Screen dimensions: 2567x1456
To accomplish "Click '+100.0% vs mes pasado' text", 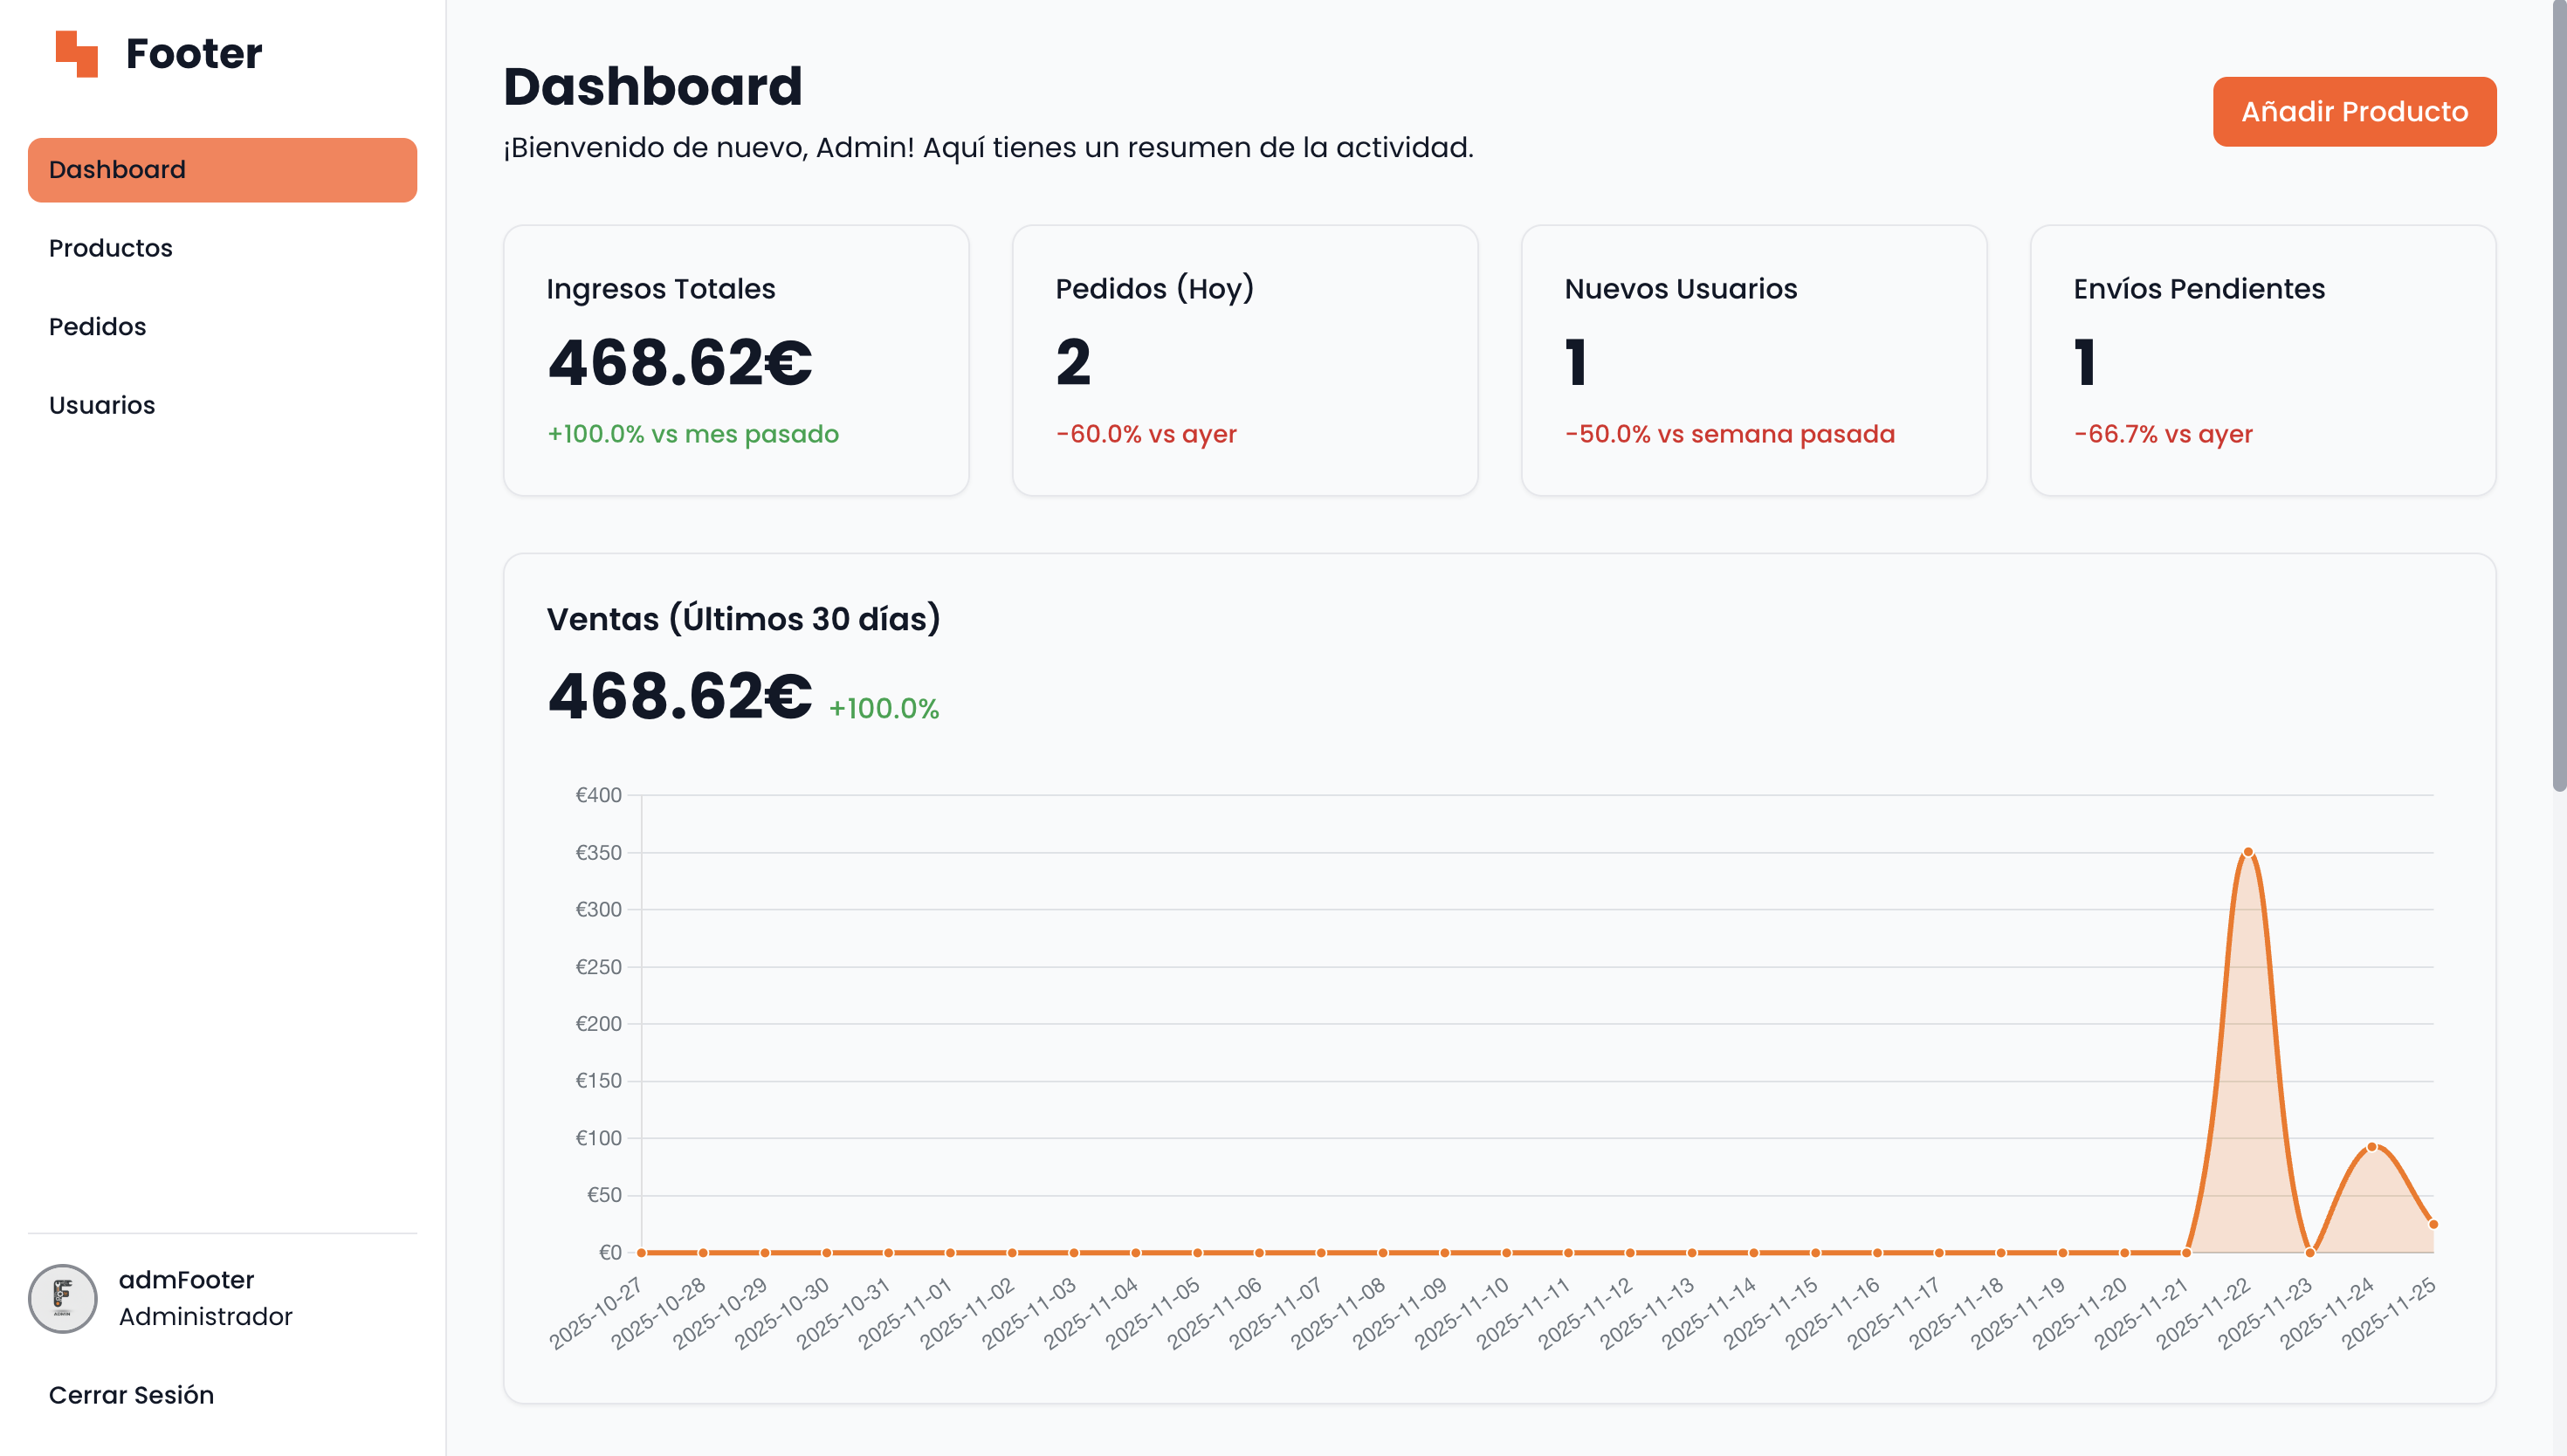I will coord(693,434).
